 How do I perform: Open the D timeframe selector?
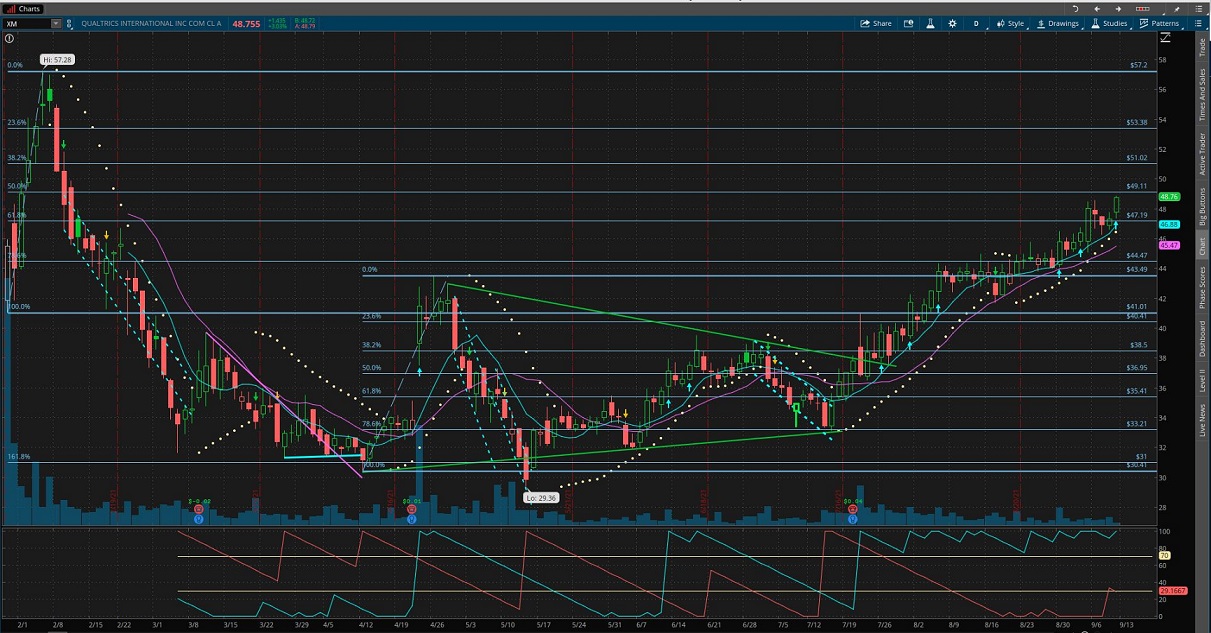(x=976, y=23)
